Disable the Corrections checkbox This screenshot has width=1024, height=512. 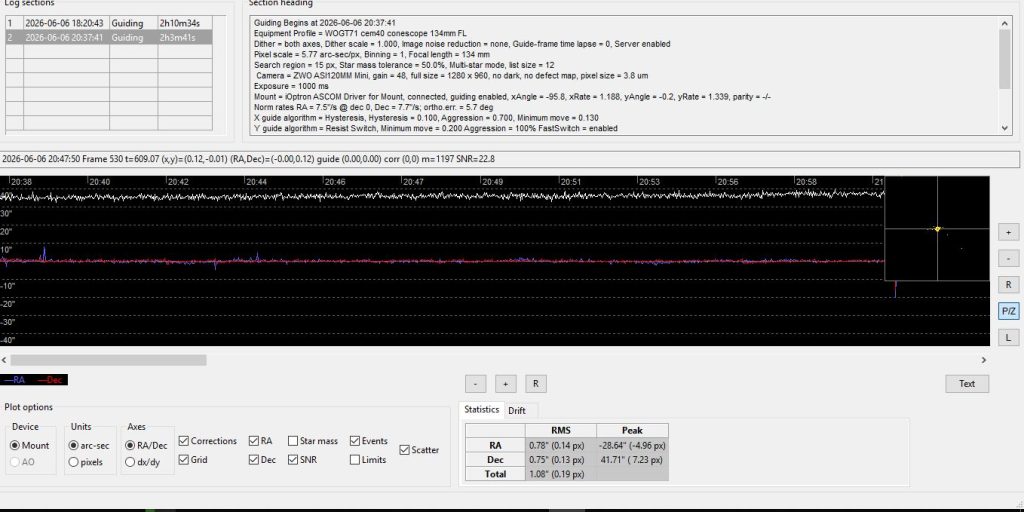184,441
